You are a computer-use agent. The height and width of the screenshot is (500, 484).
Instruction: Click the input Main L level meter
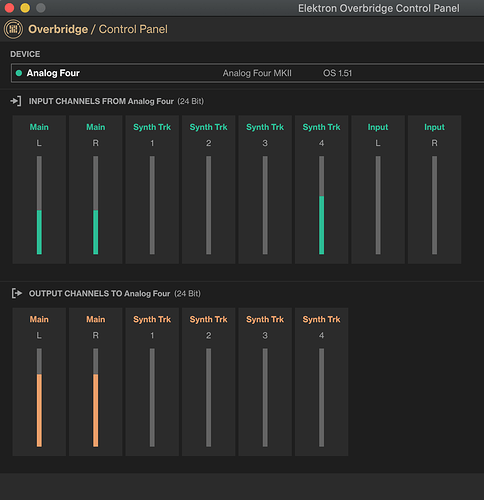(39, 205)
